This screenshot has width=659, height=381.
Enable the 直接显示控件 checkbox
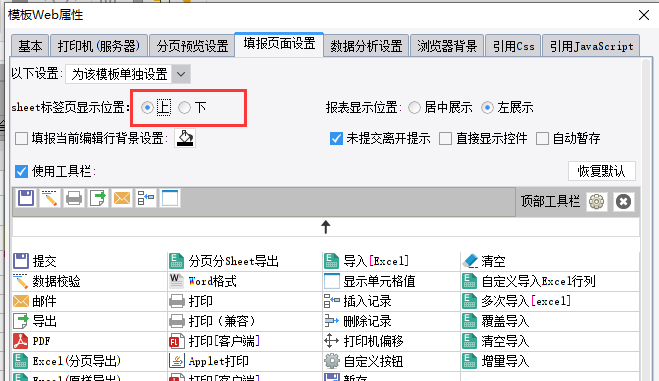445,138
